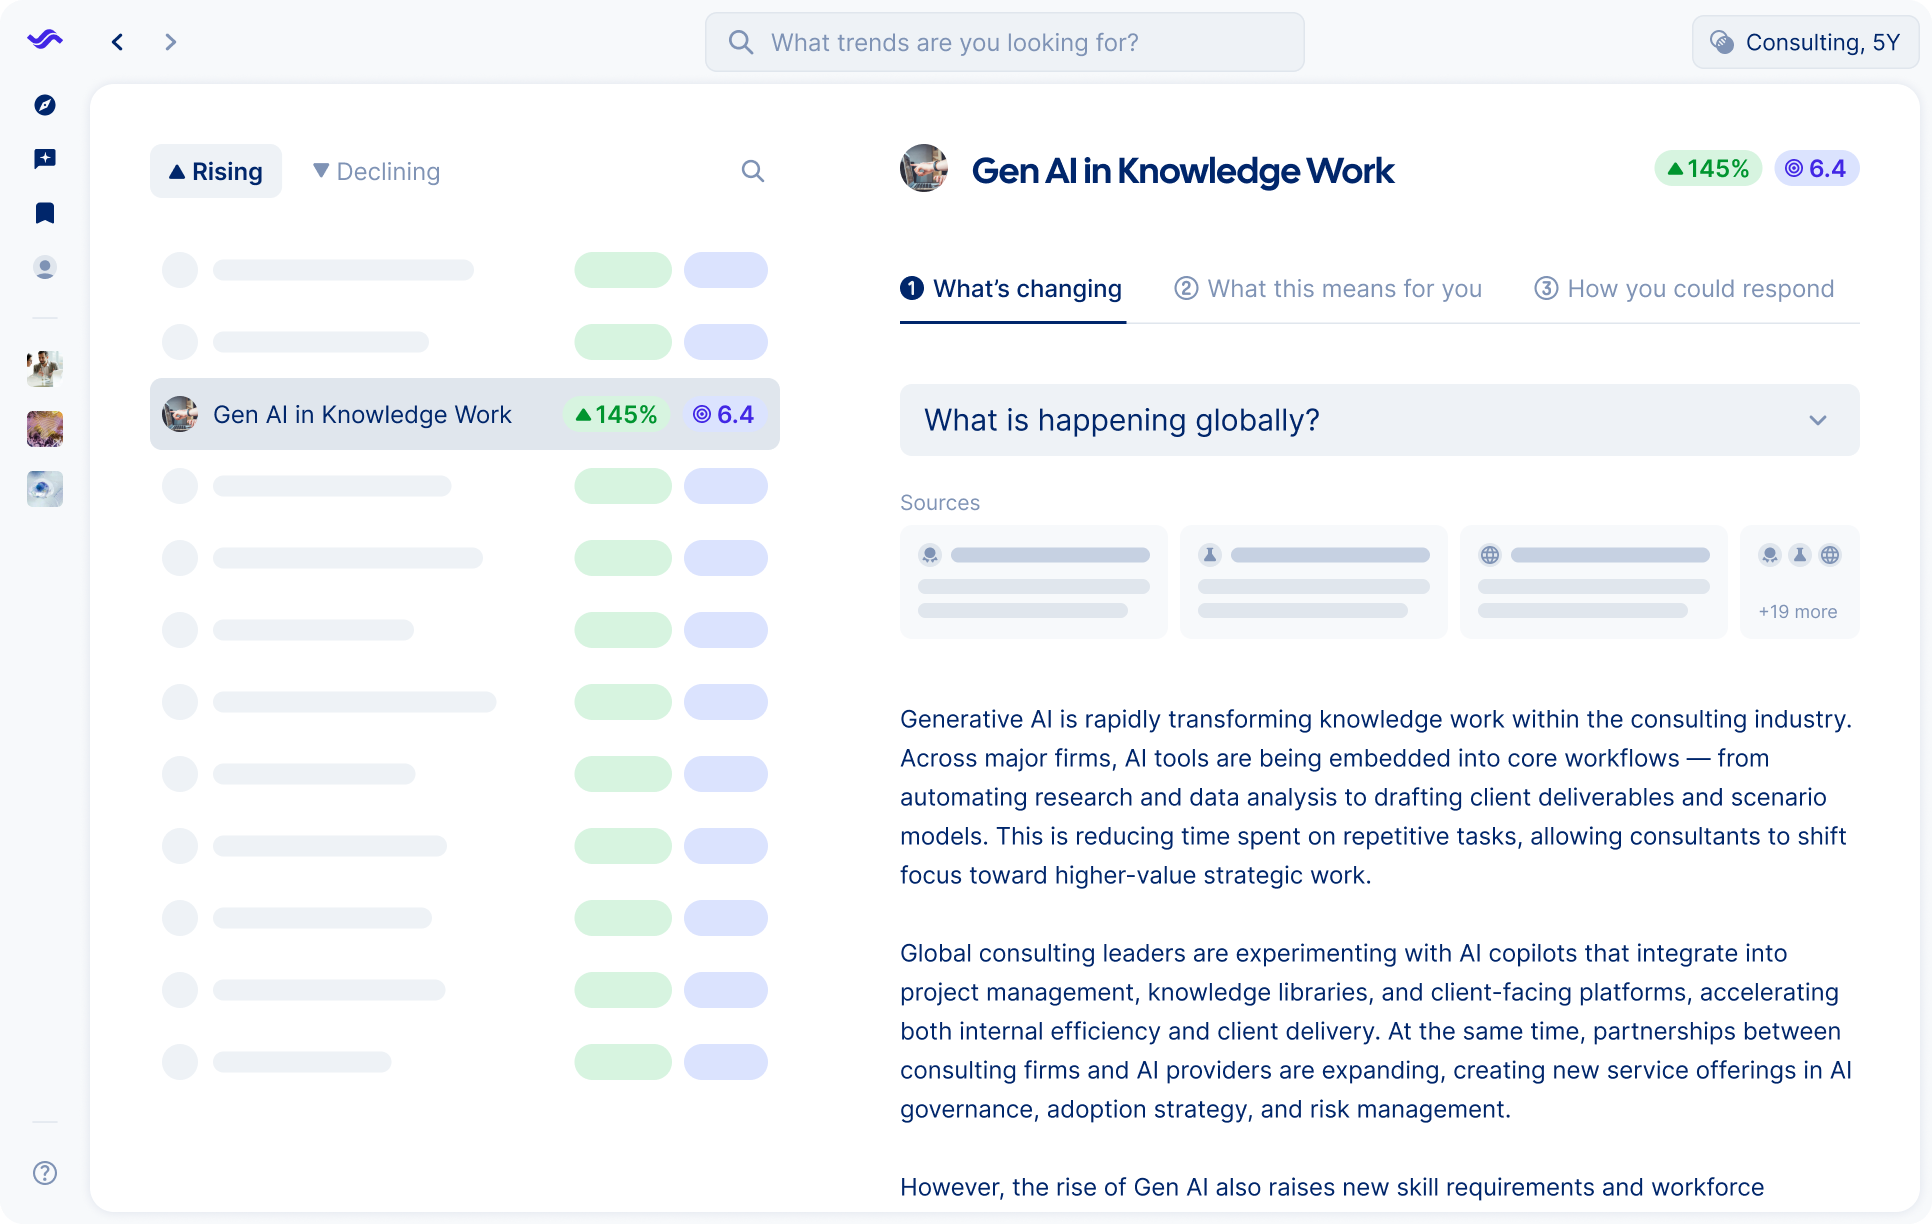Open saved bookmarks from sidebar
1932x1224 pixels.
point(45,213)
